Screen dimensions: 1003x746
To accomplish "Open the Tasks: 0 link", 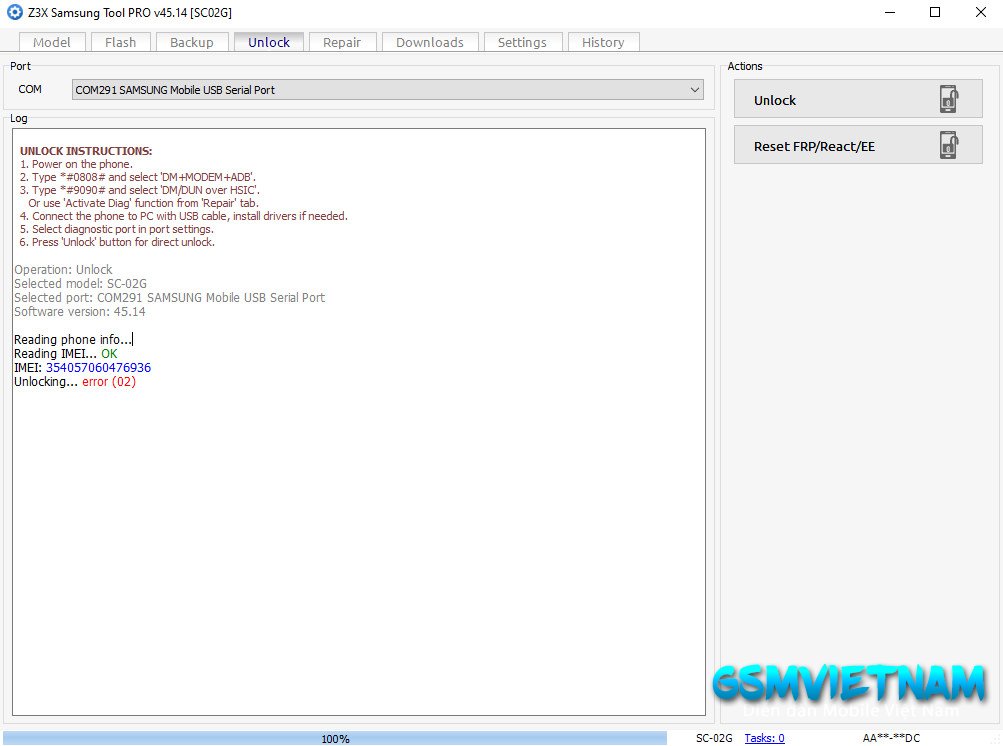I will [764, 738].
